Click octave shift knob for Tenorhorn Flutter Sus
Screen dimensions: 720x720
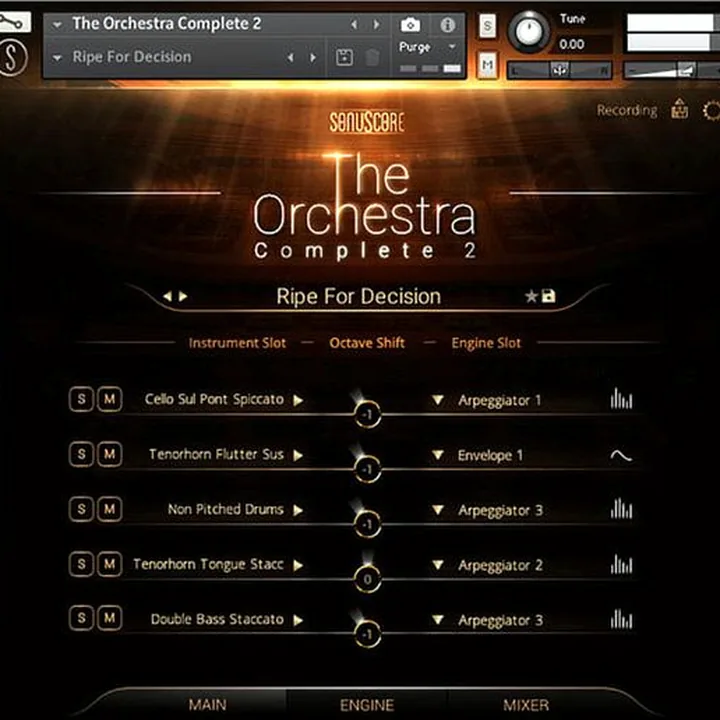(367, 469)
